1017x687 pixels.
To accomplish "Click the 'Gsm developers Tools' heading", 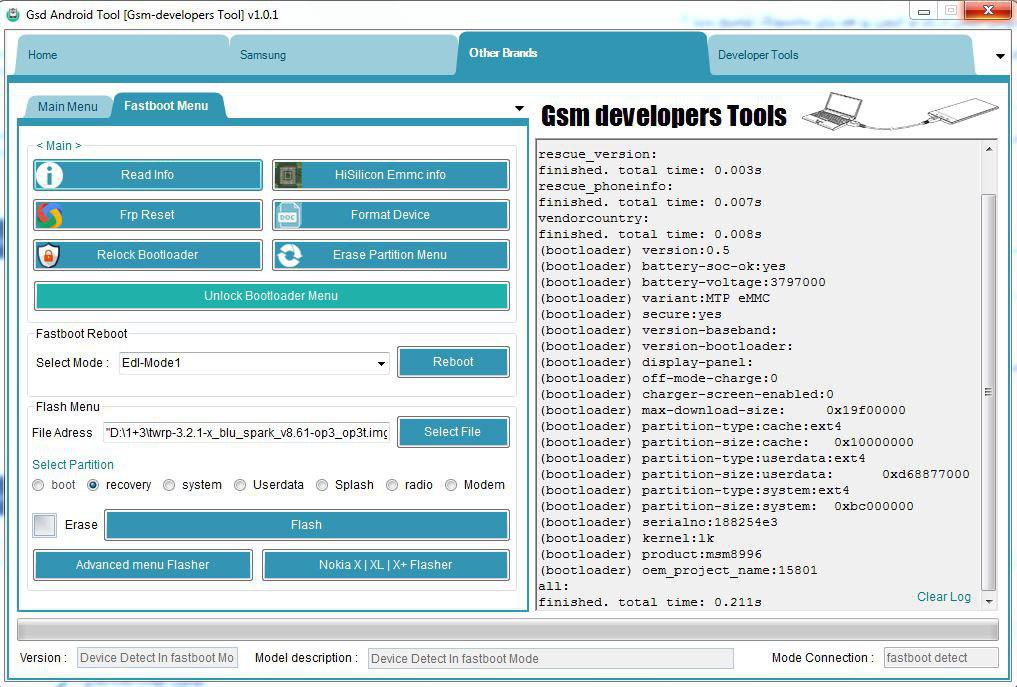I will [664, 116].
